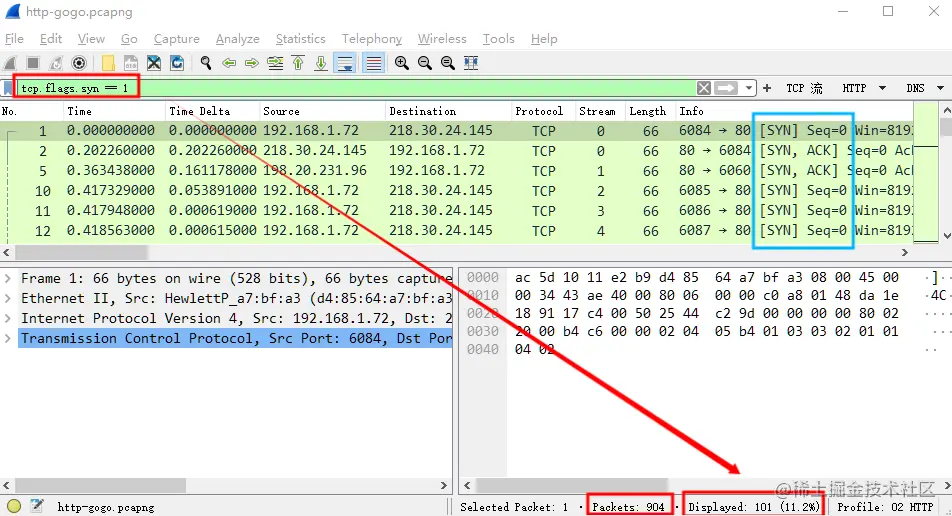The image size is (952, 516).
Task: Sort by the Source column header
Action: click(x=322, y=112)
